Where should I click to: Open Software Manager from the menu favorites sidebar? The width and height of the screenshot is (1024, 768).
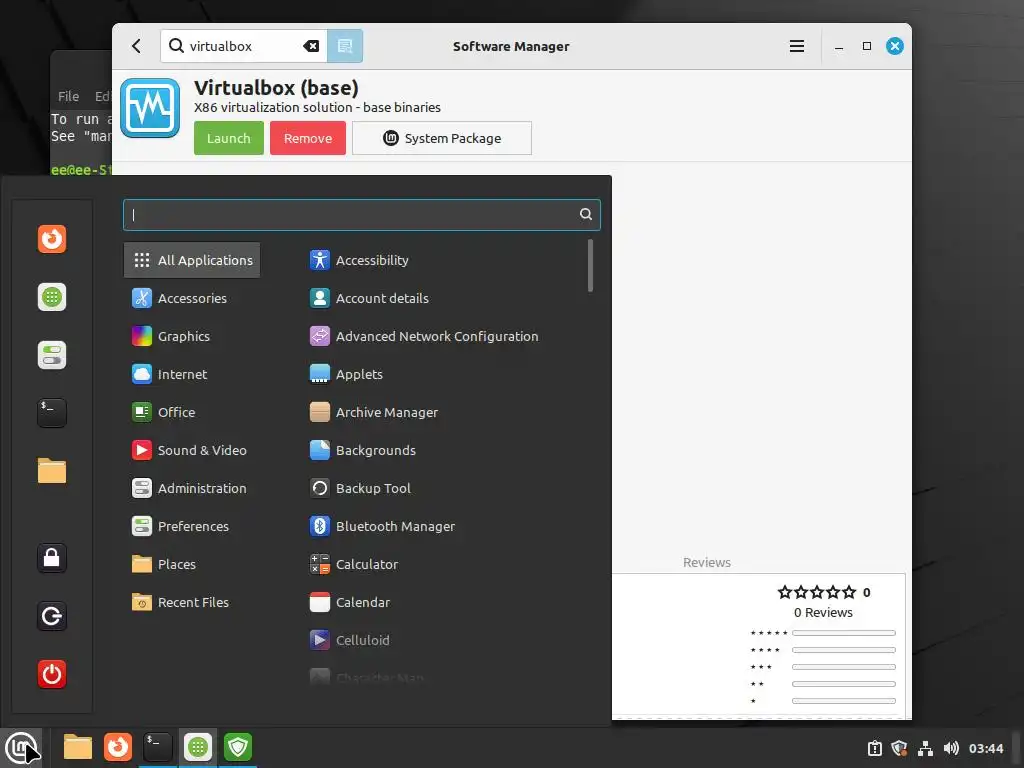pyautogui.click(x=52, y=297)
